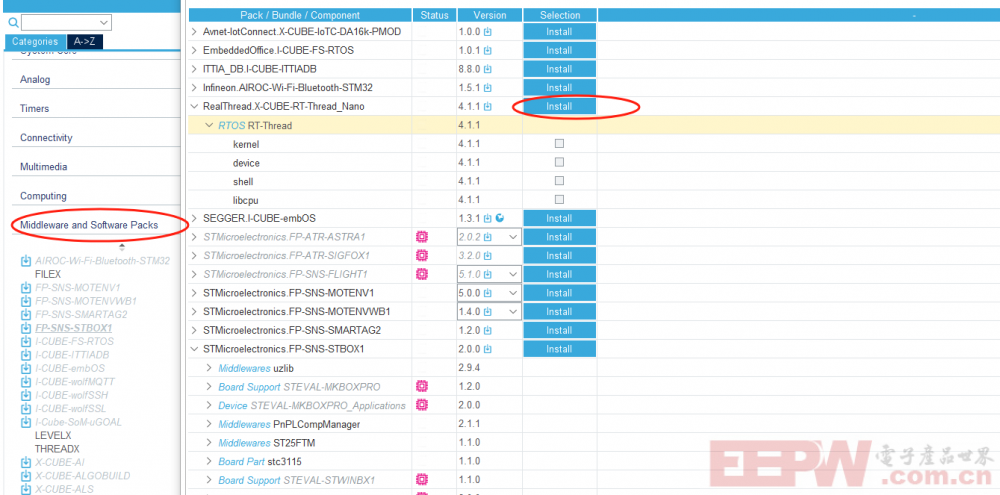Collapse the STMicroelectronics.FP-SNS-STBOX1 pack
This screenshot has width=1000, height=495.
(195, 349)
